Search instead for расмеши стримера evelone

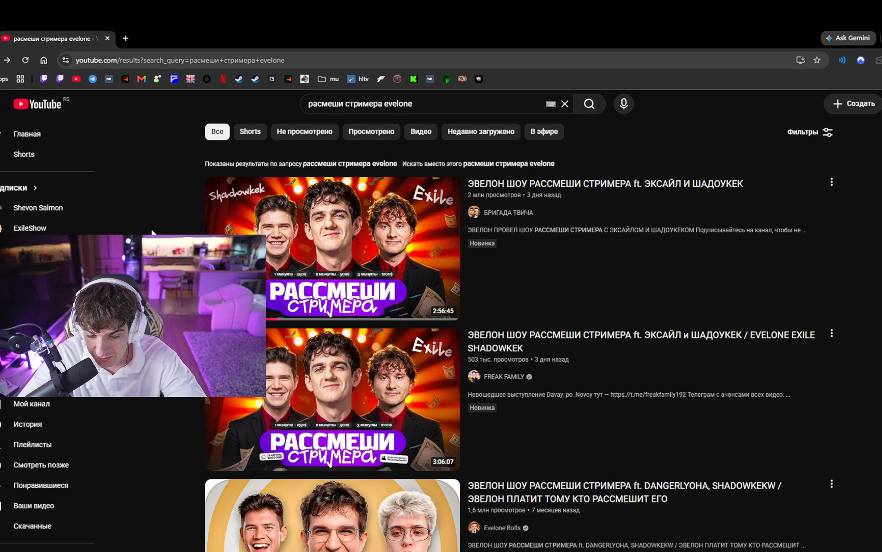click(508, 164)
